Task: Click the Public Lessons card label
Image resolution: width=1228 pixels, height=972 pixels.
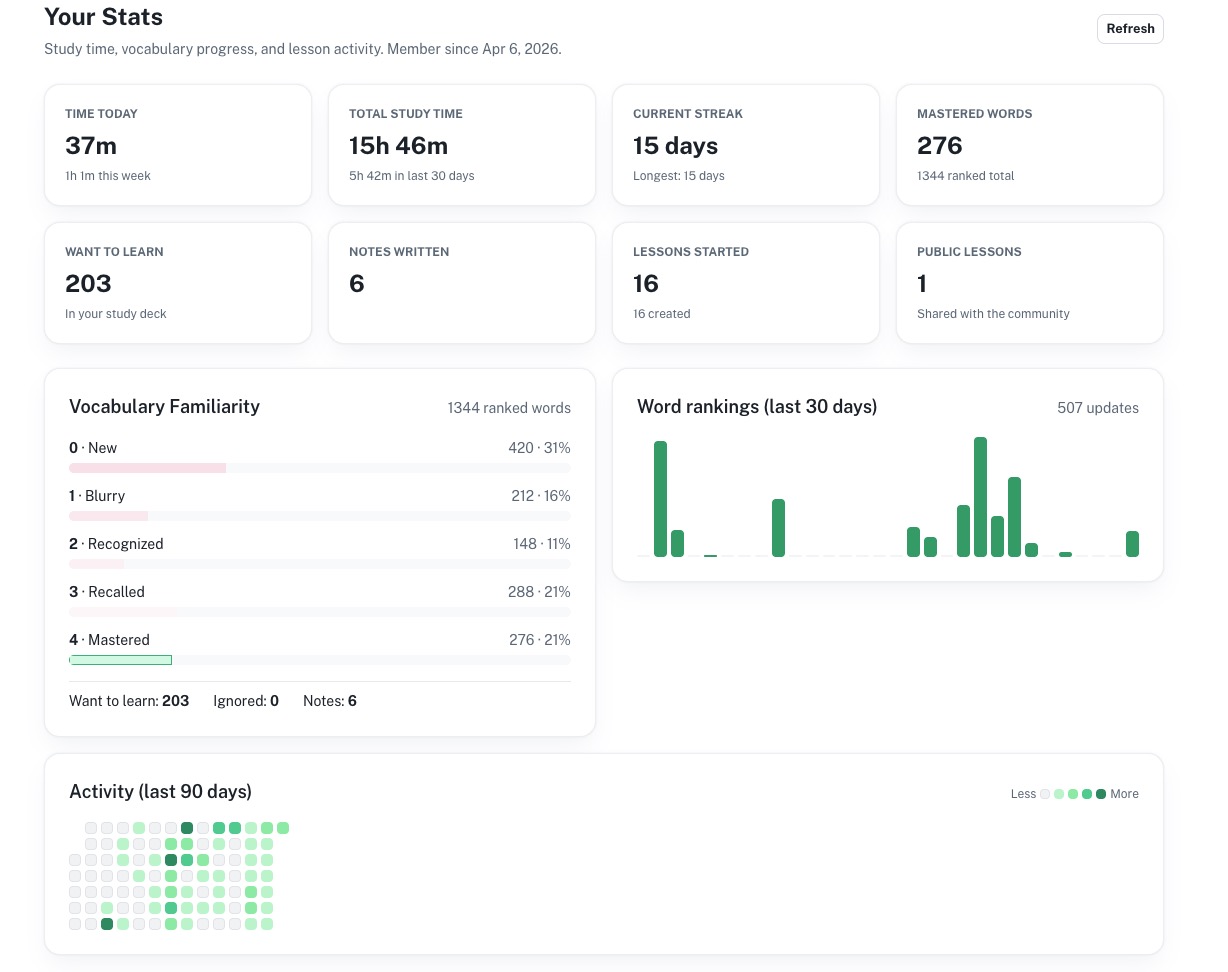Action: coord(969,252)
